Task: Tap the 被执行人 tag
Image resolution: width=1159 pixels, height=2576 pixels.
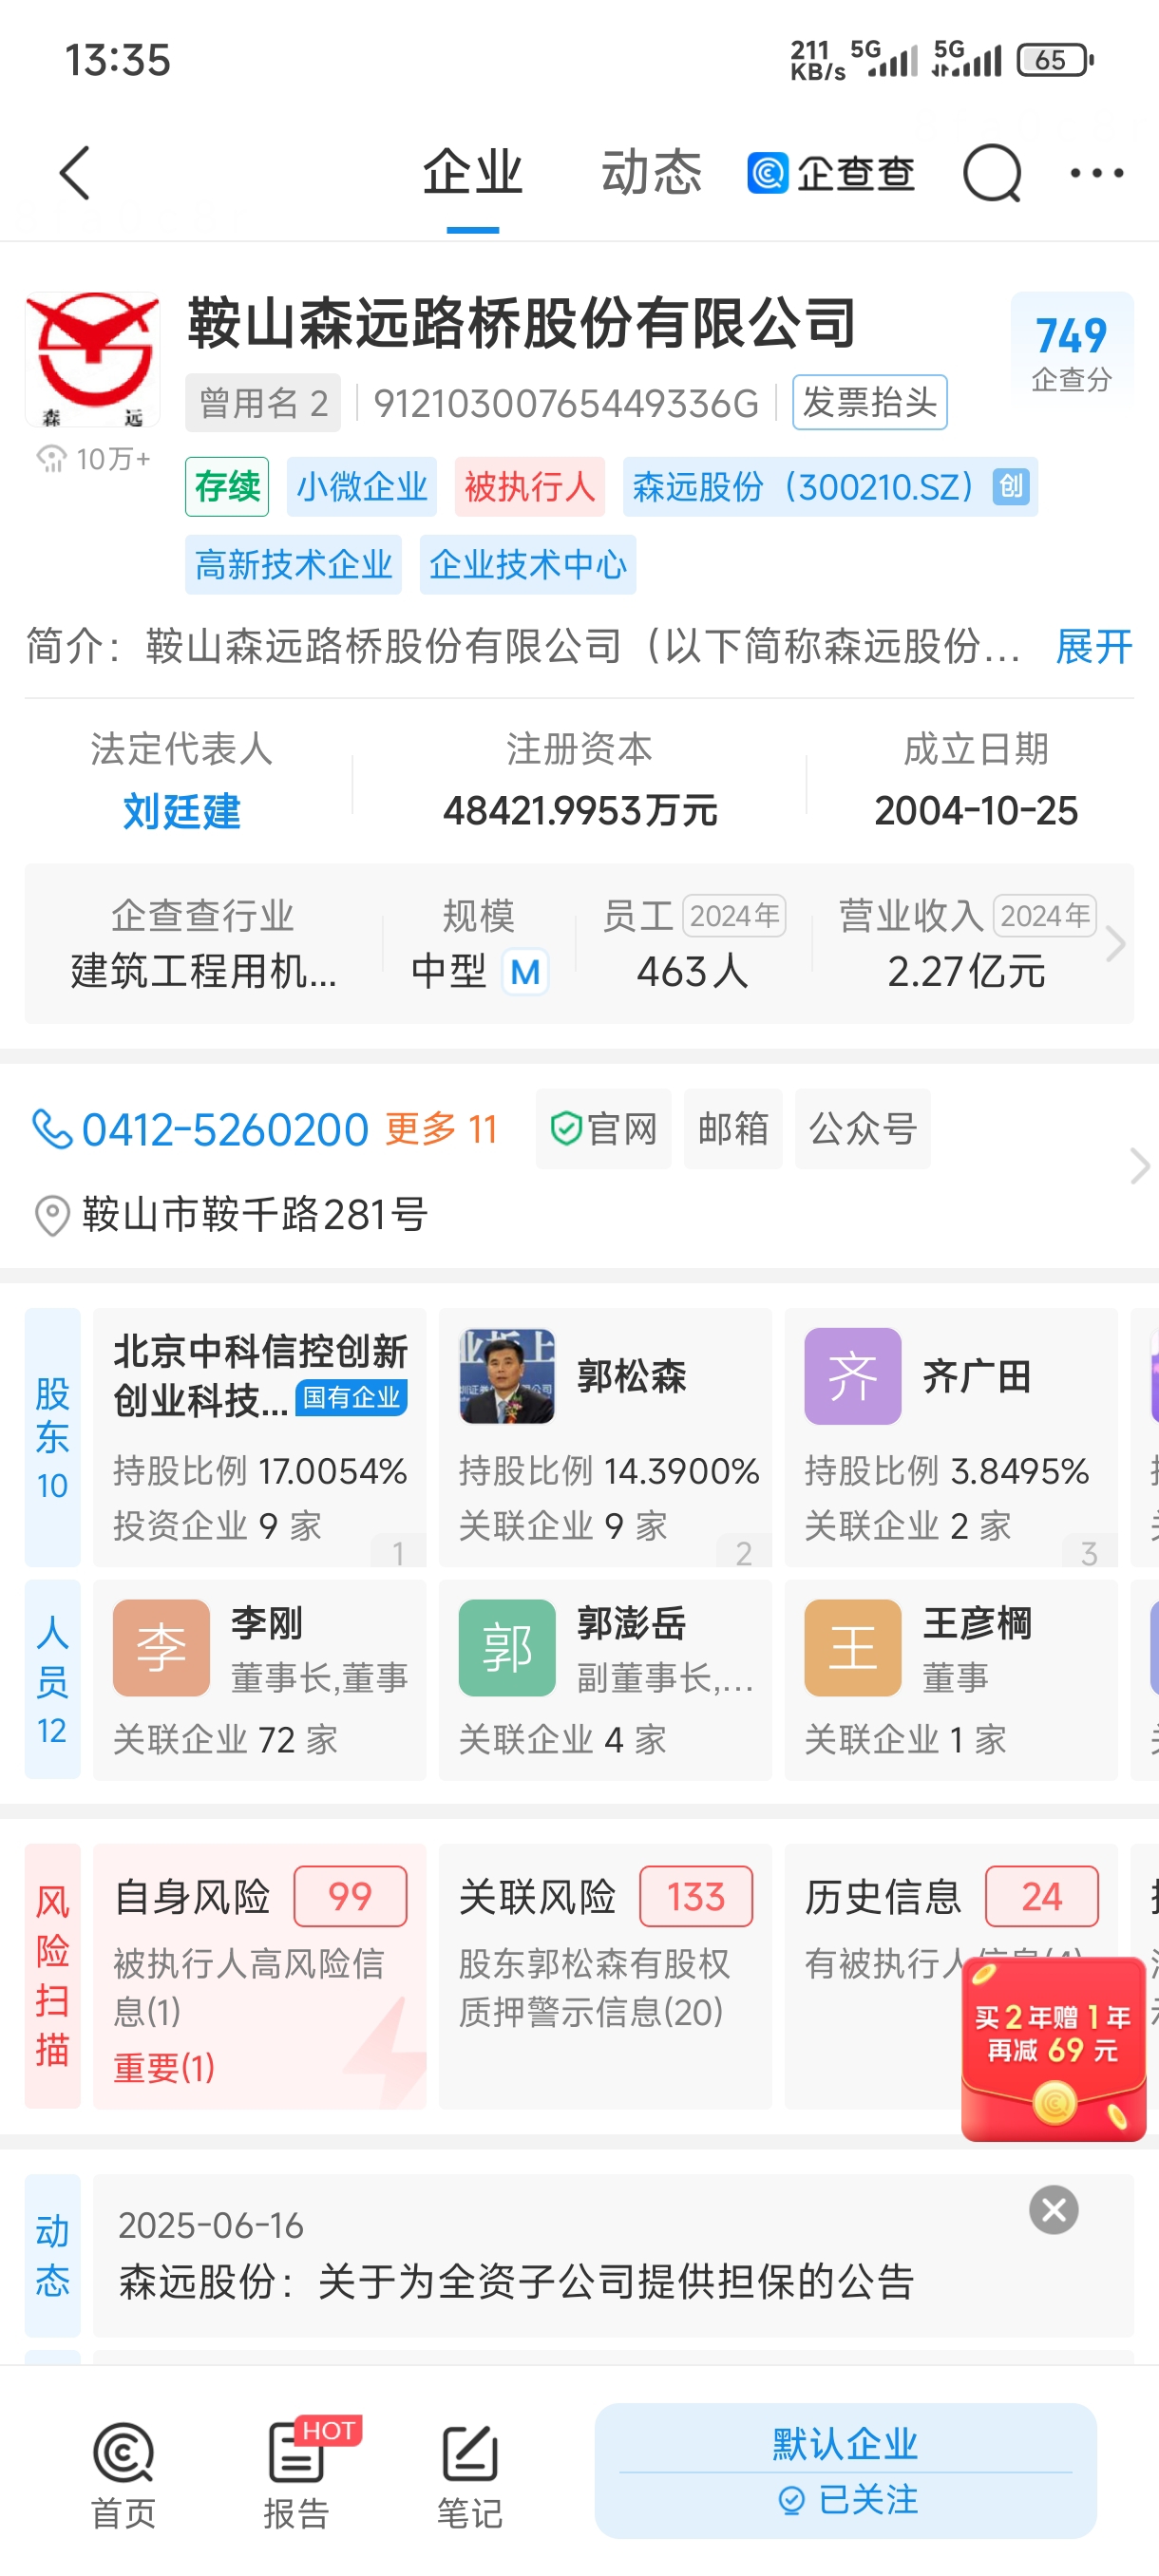Action: coord(530,487)
